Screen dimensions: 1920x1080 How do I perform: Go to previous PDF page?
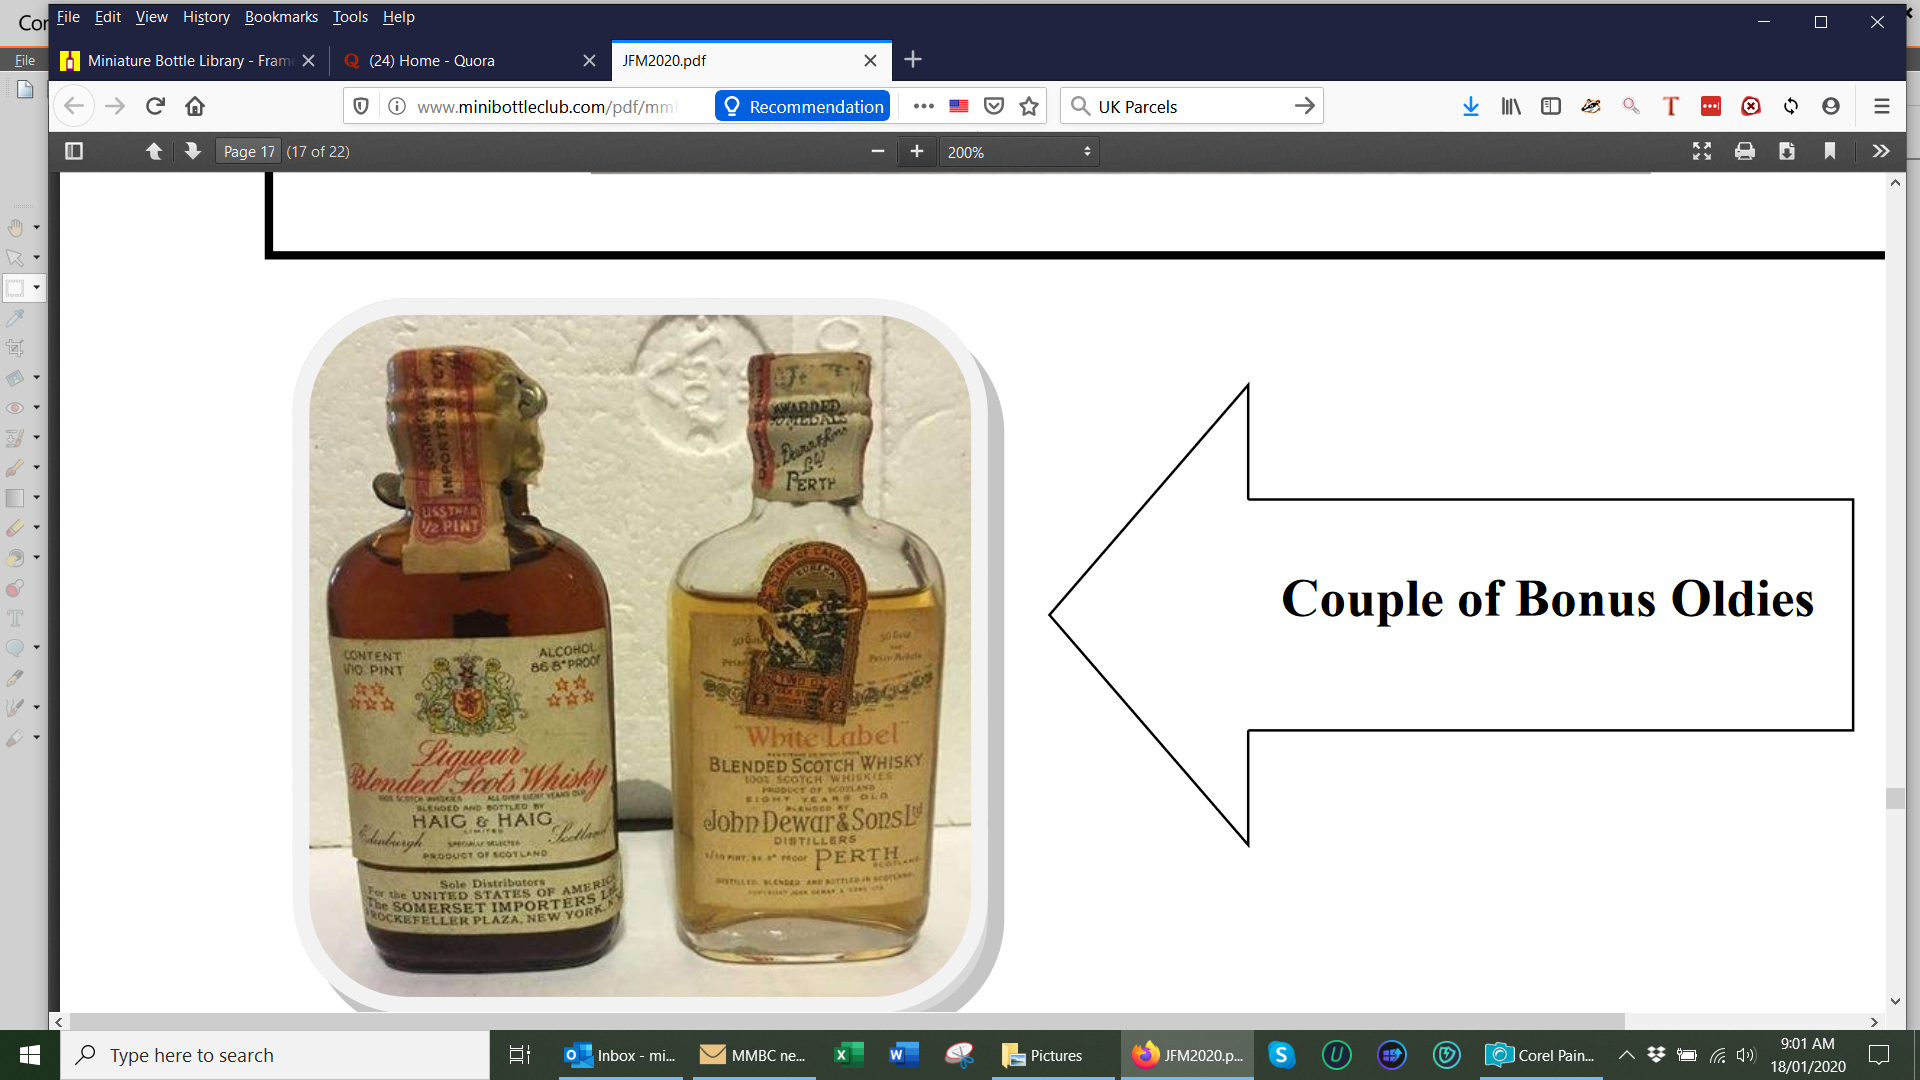point(154,151)
